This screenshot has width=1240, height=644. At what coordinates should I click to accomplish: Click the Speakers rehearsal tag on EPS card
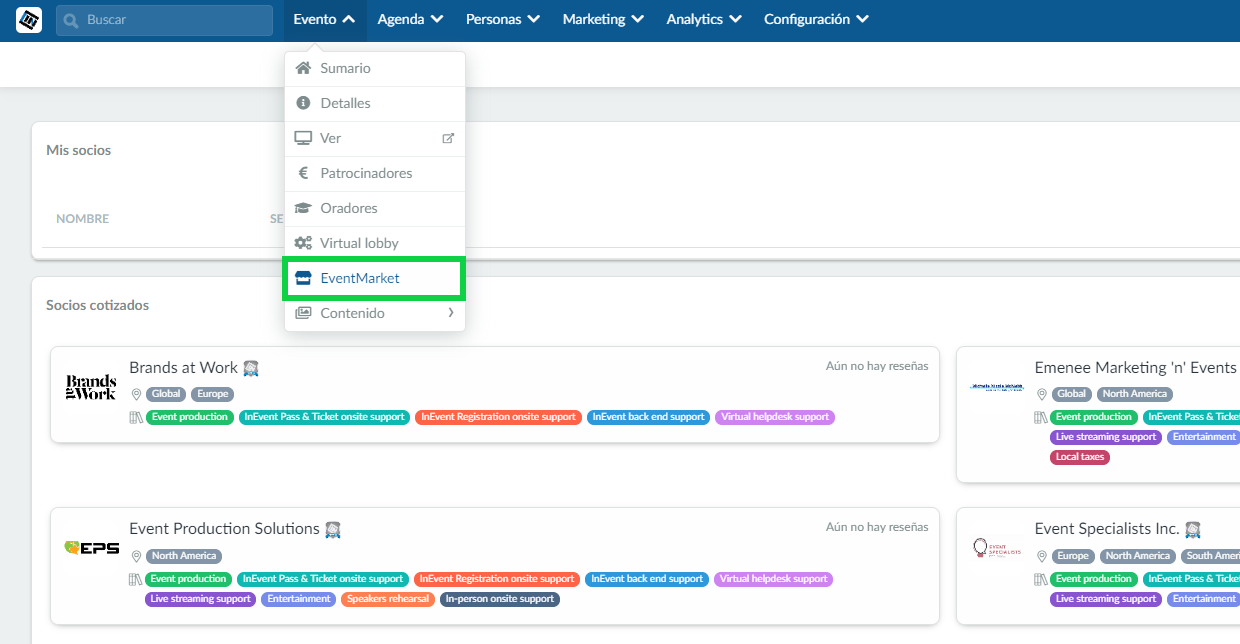tap(388, 599)
